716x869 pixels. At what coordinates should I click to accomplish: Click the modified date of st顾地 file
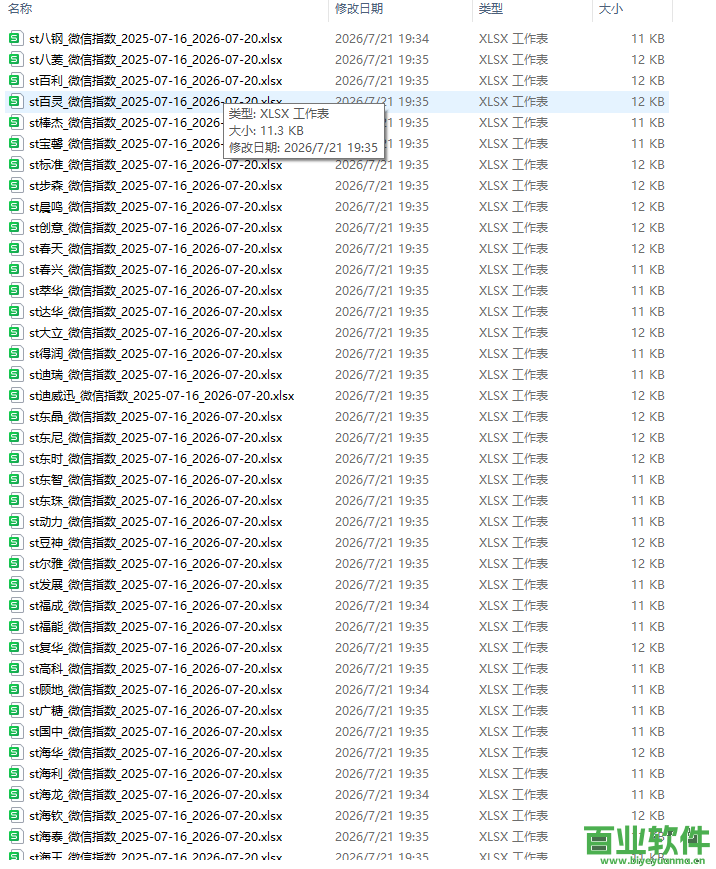[382, 689]
